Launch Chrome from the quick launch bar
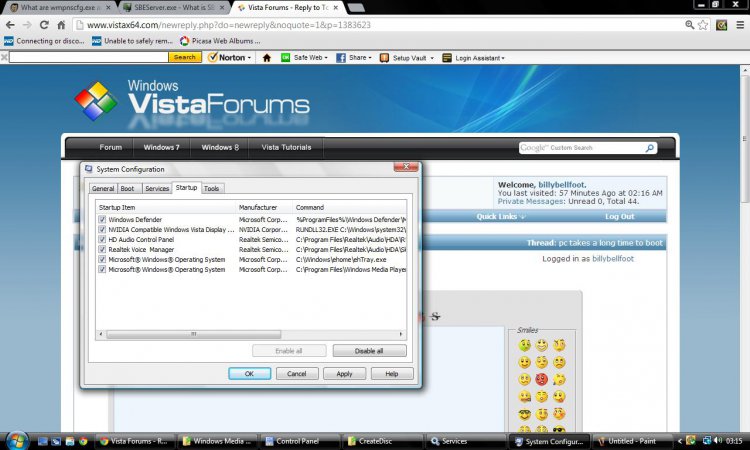This screenshot has width=750, height=450. [83, 441]
